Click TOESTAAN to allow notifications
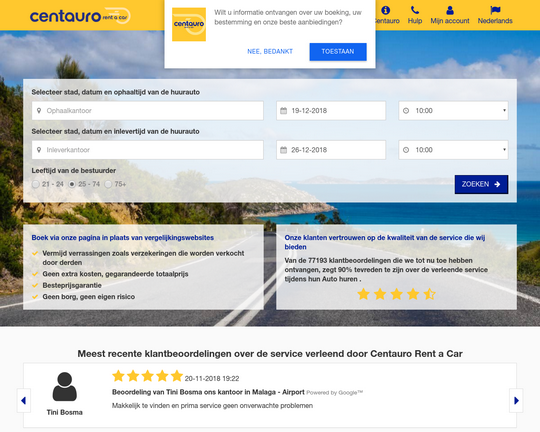This screenshot has height=432, width=540. [x=338, y=52]
